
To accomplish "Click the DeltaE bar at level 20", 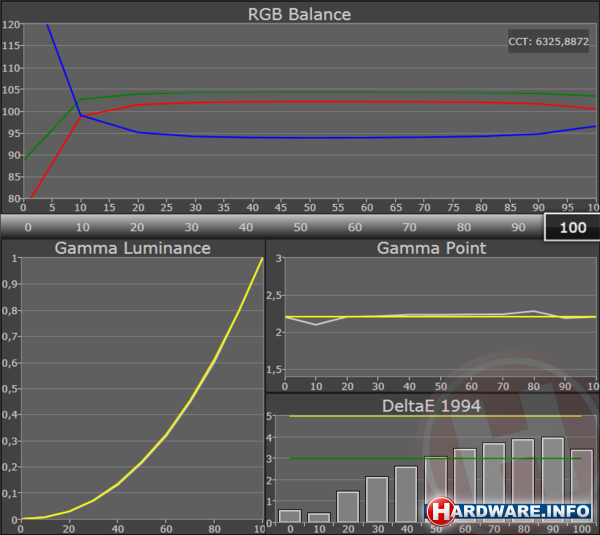I will click(347, 507).
